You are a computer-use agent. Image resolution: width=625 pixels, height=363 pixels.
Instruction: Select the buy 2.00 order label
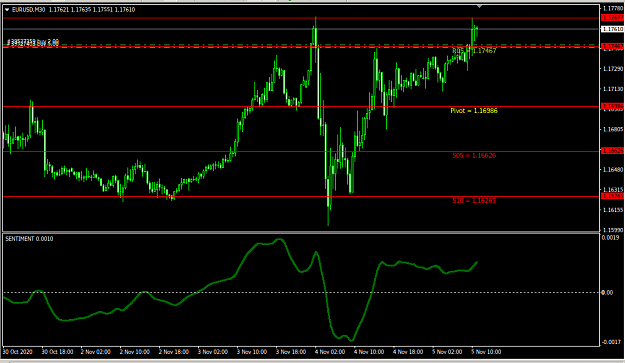[33, 42]
